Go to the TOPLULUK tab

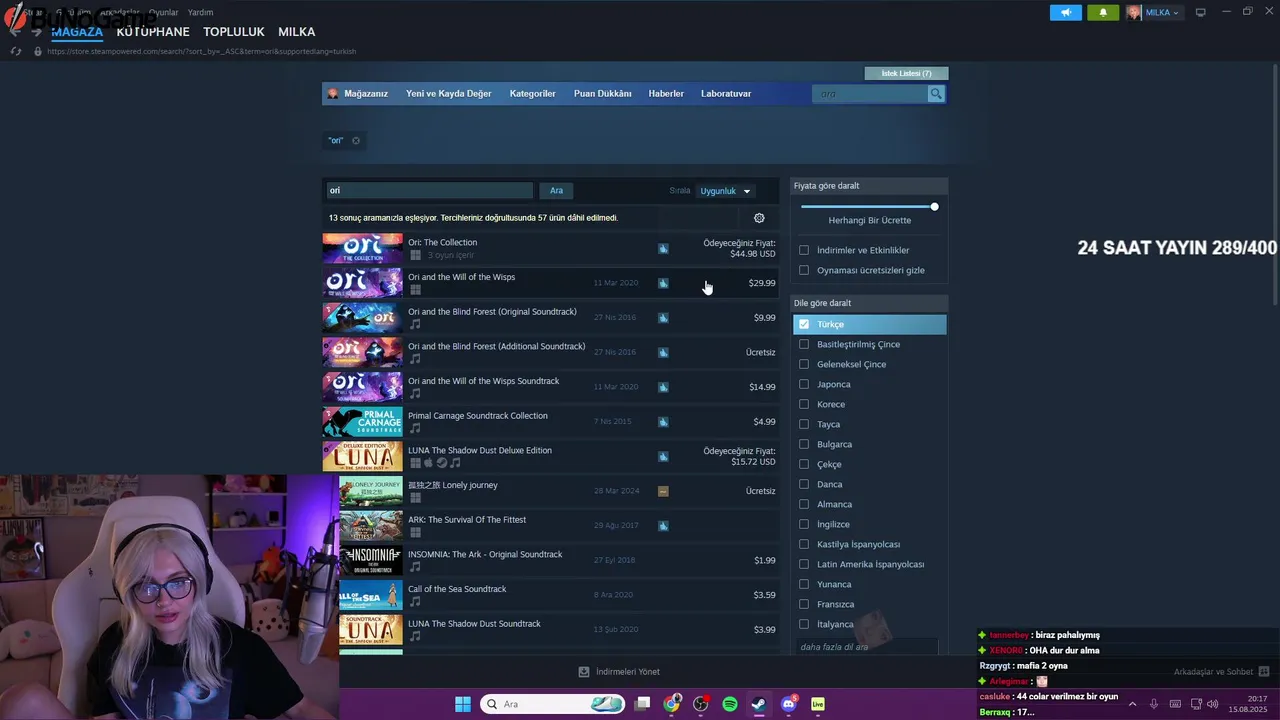click(234, 32)
